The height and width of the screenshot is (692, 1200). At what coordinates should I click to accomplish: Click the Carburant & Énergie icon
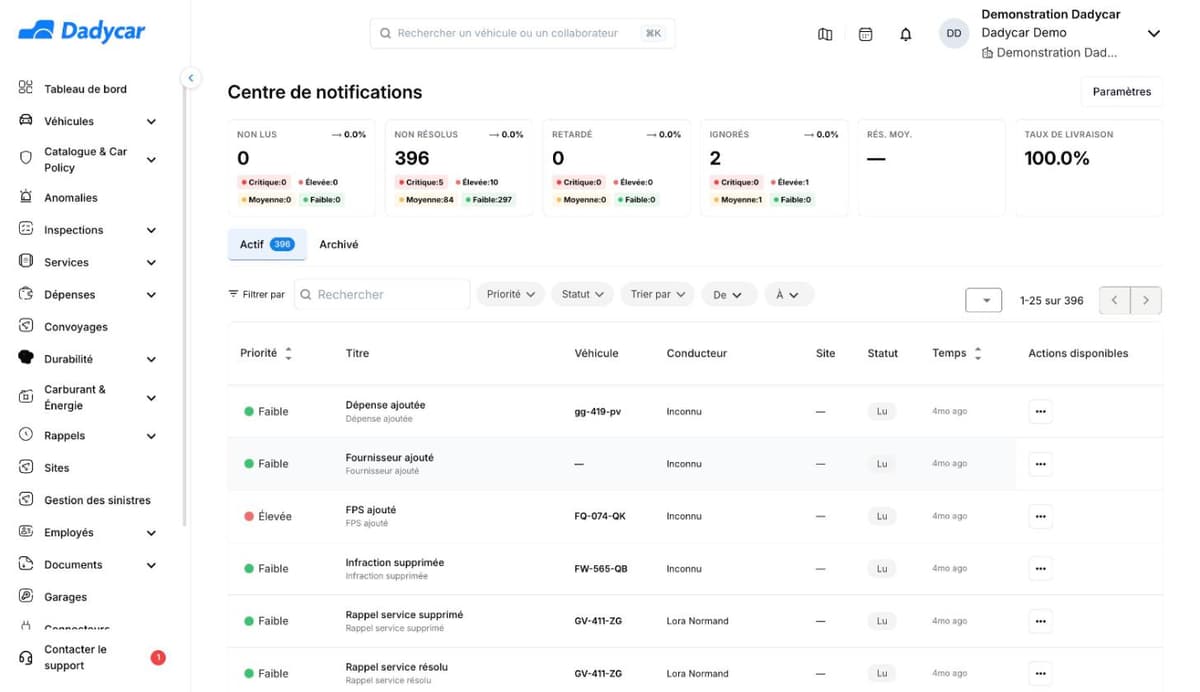pos(26,397)
